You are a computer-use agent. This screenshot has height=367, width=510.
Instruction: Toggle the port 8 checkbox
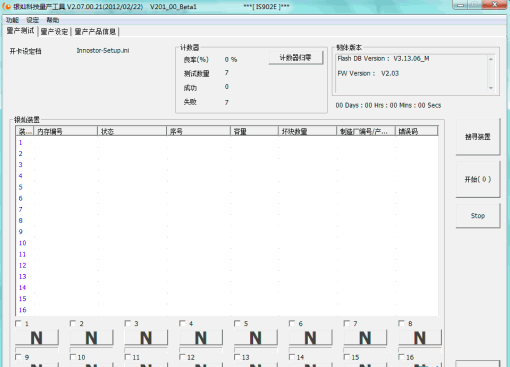401,323
